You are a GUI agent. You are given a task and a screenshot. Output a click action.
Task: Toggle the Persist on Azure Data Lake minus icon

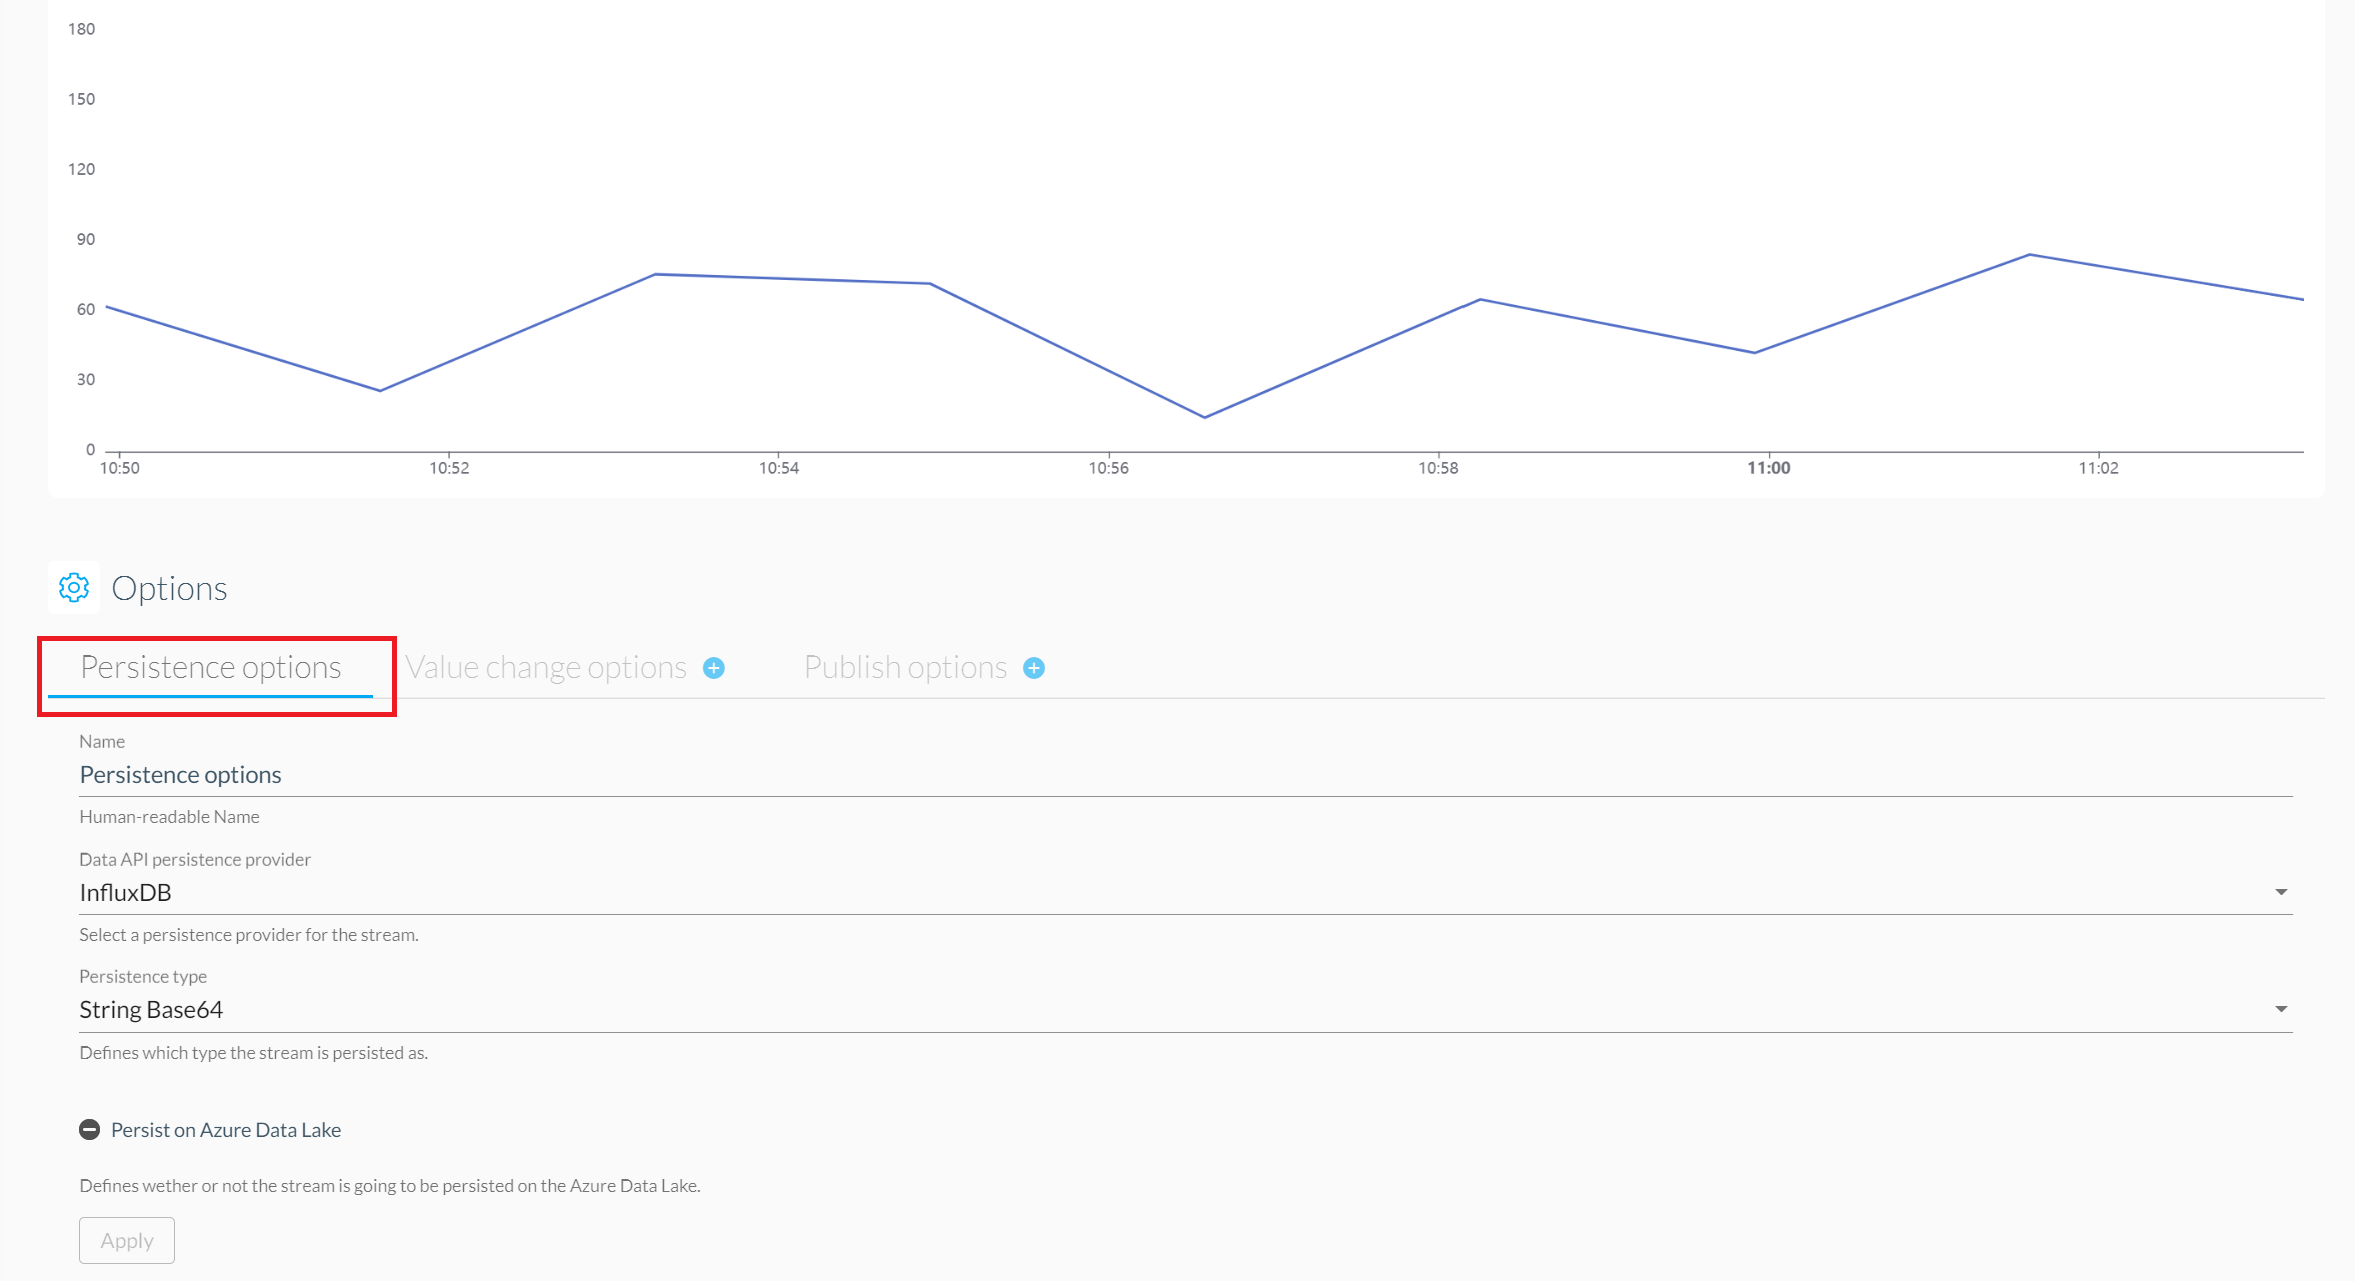pos(90,1130)
